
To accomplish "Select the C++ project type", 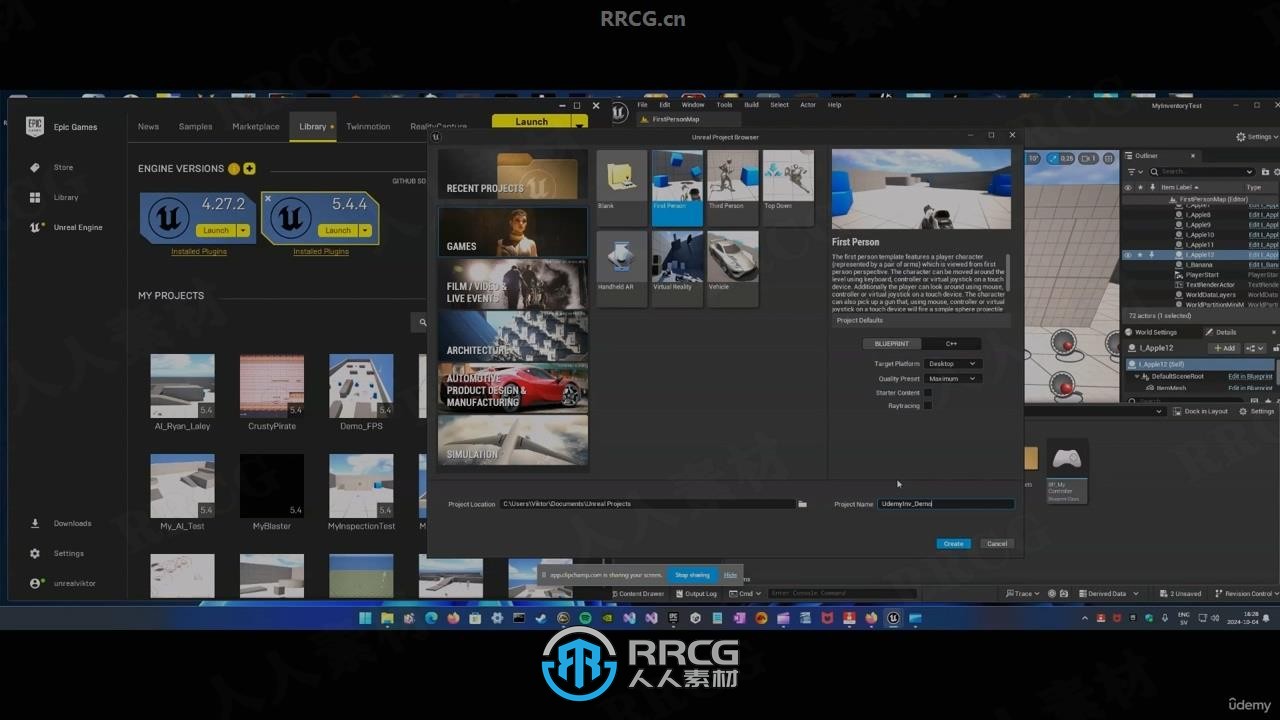I will [951, 343].
